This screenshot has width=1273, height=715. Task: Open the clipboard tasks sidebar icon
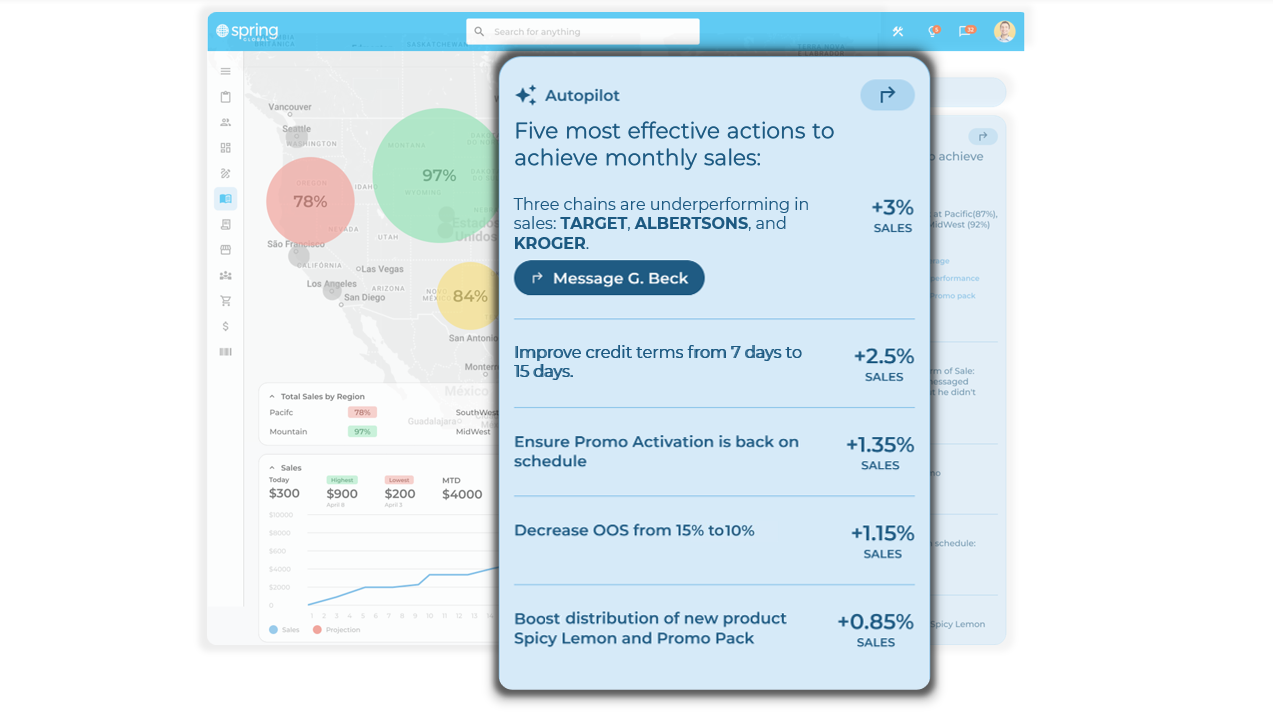point(225,97)
